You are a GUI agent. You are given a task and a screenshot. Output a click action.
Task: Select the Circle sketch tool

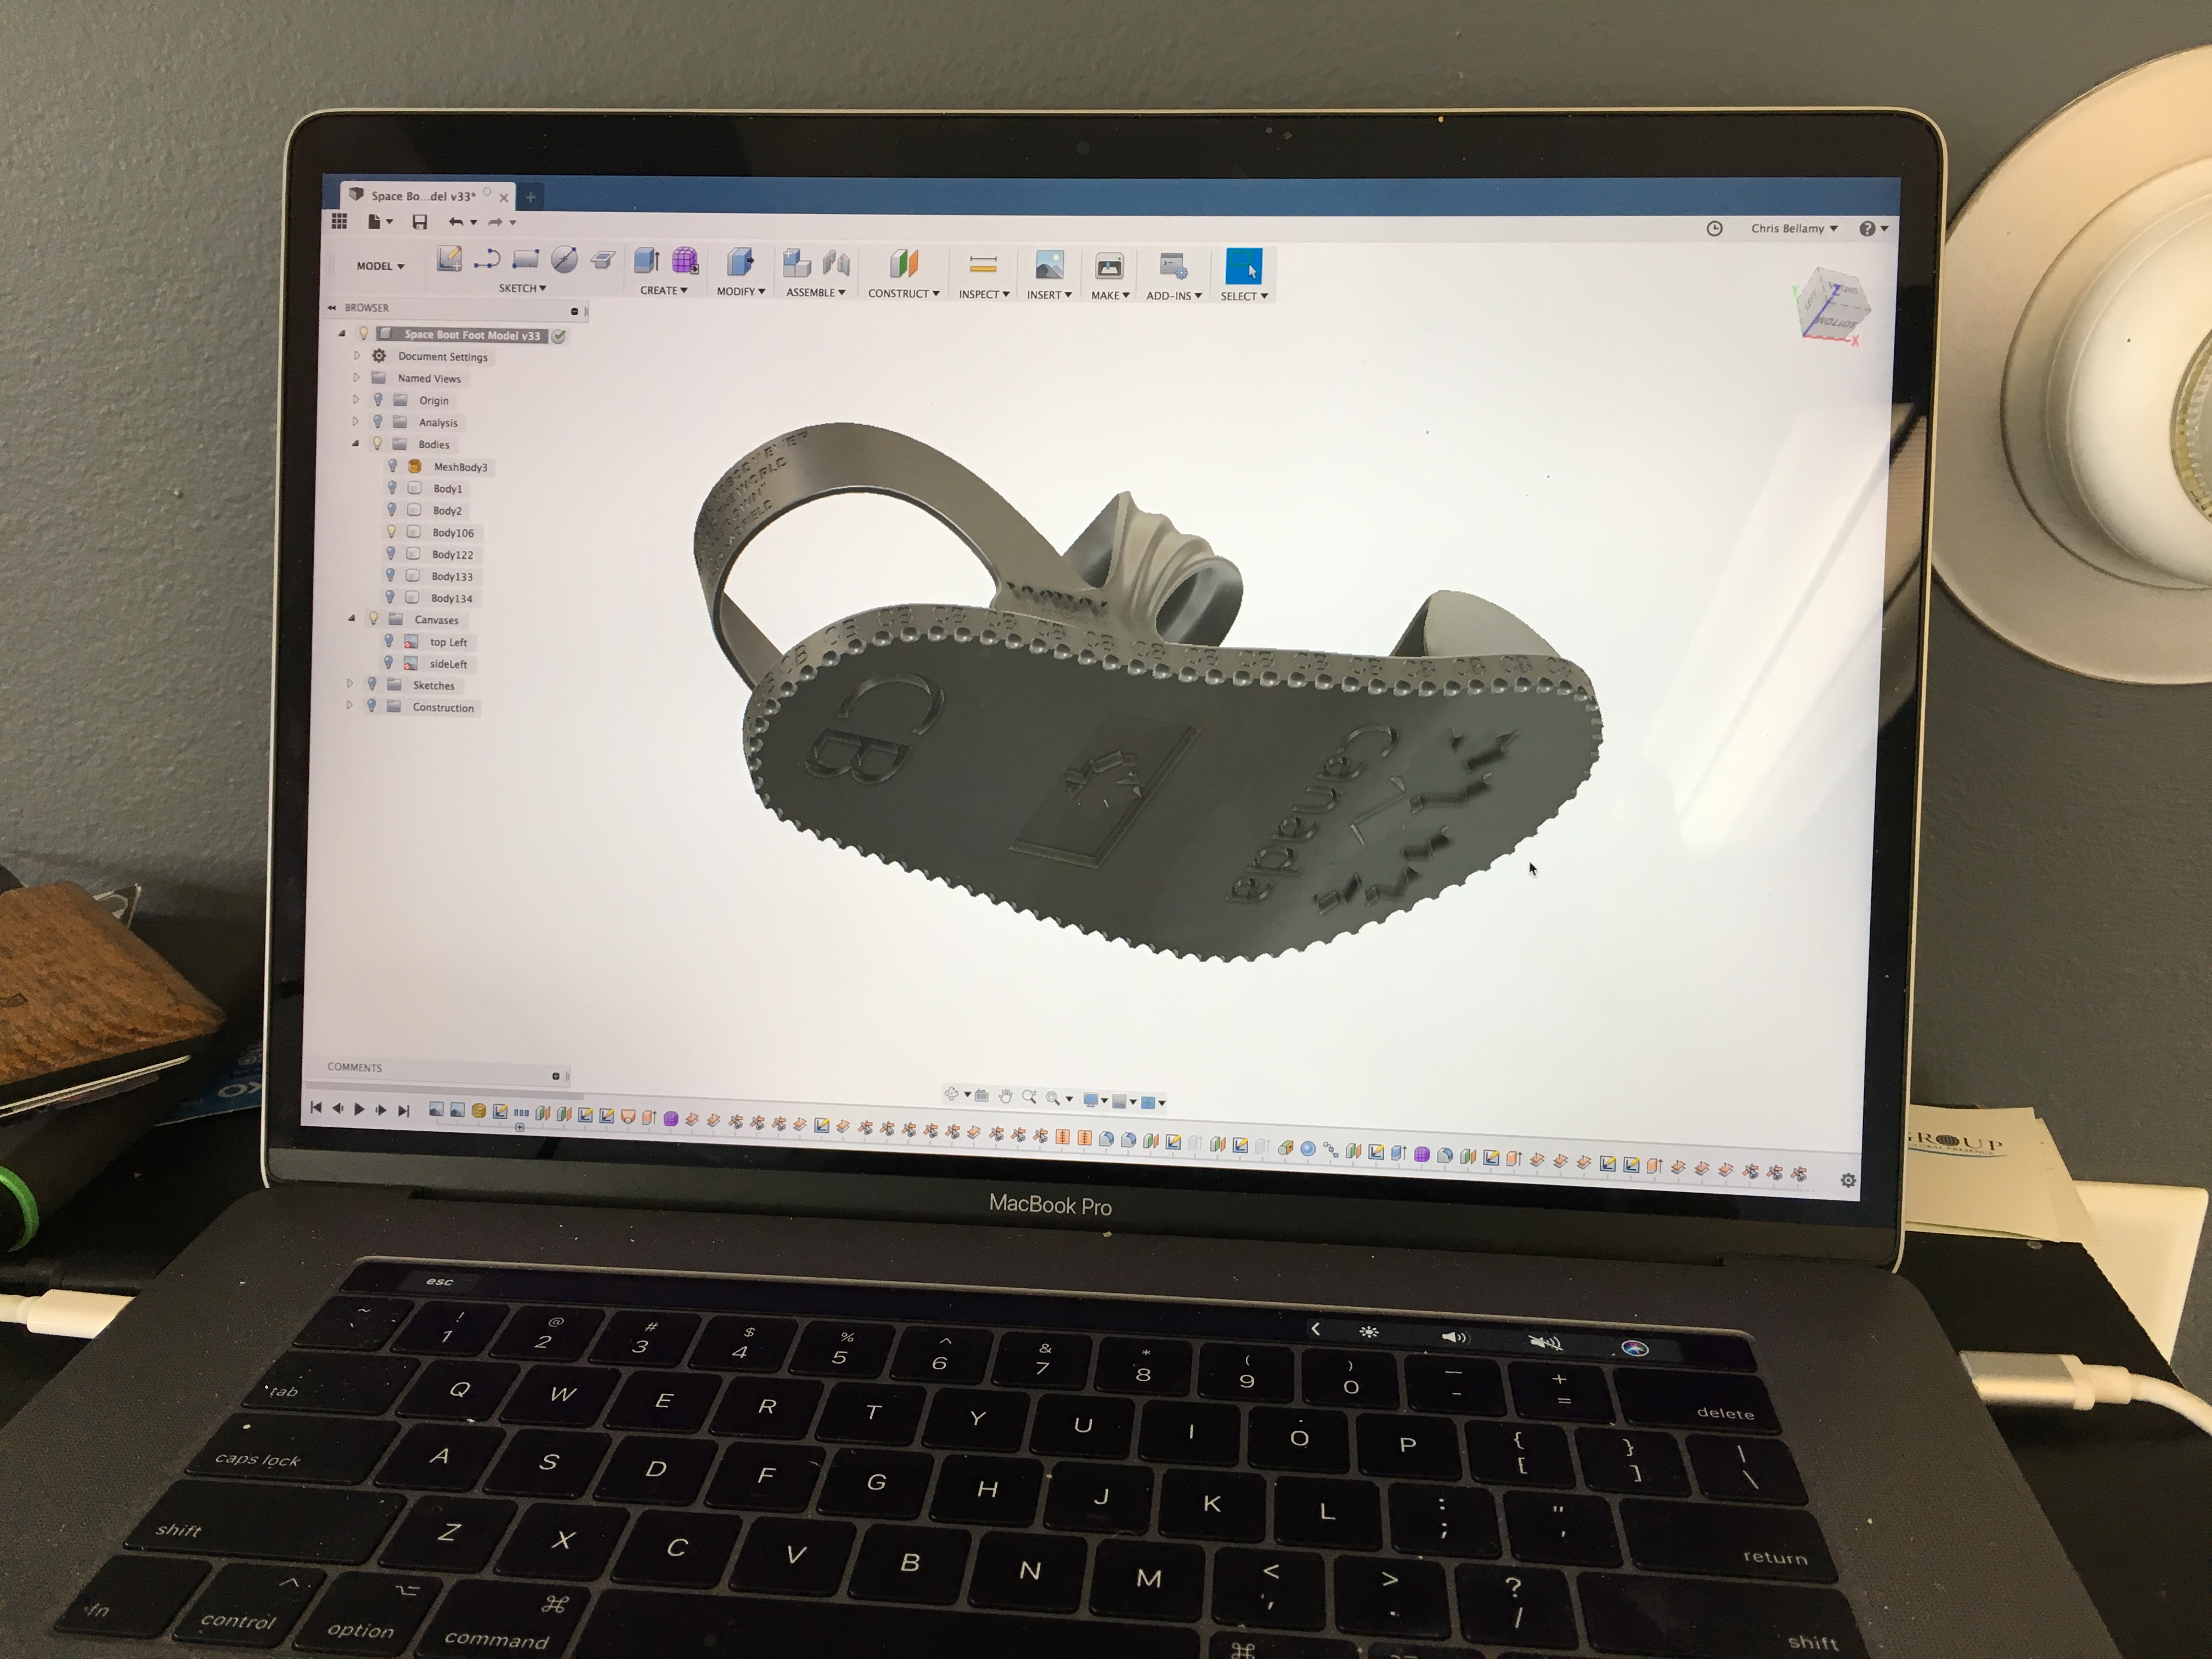coord(564,260)
